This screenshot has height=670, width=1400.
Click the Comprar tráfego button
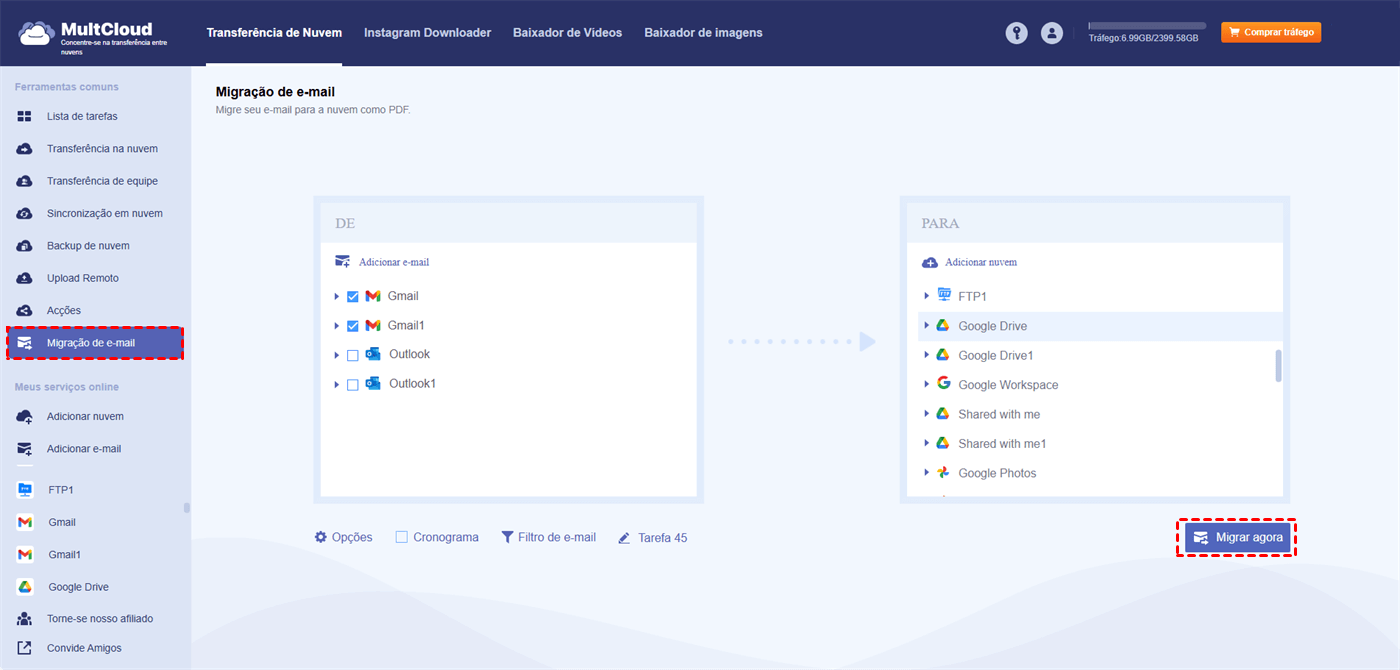(1271, 33)
